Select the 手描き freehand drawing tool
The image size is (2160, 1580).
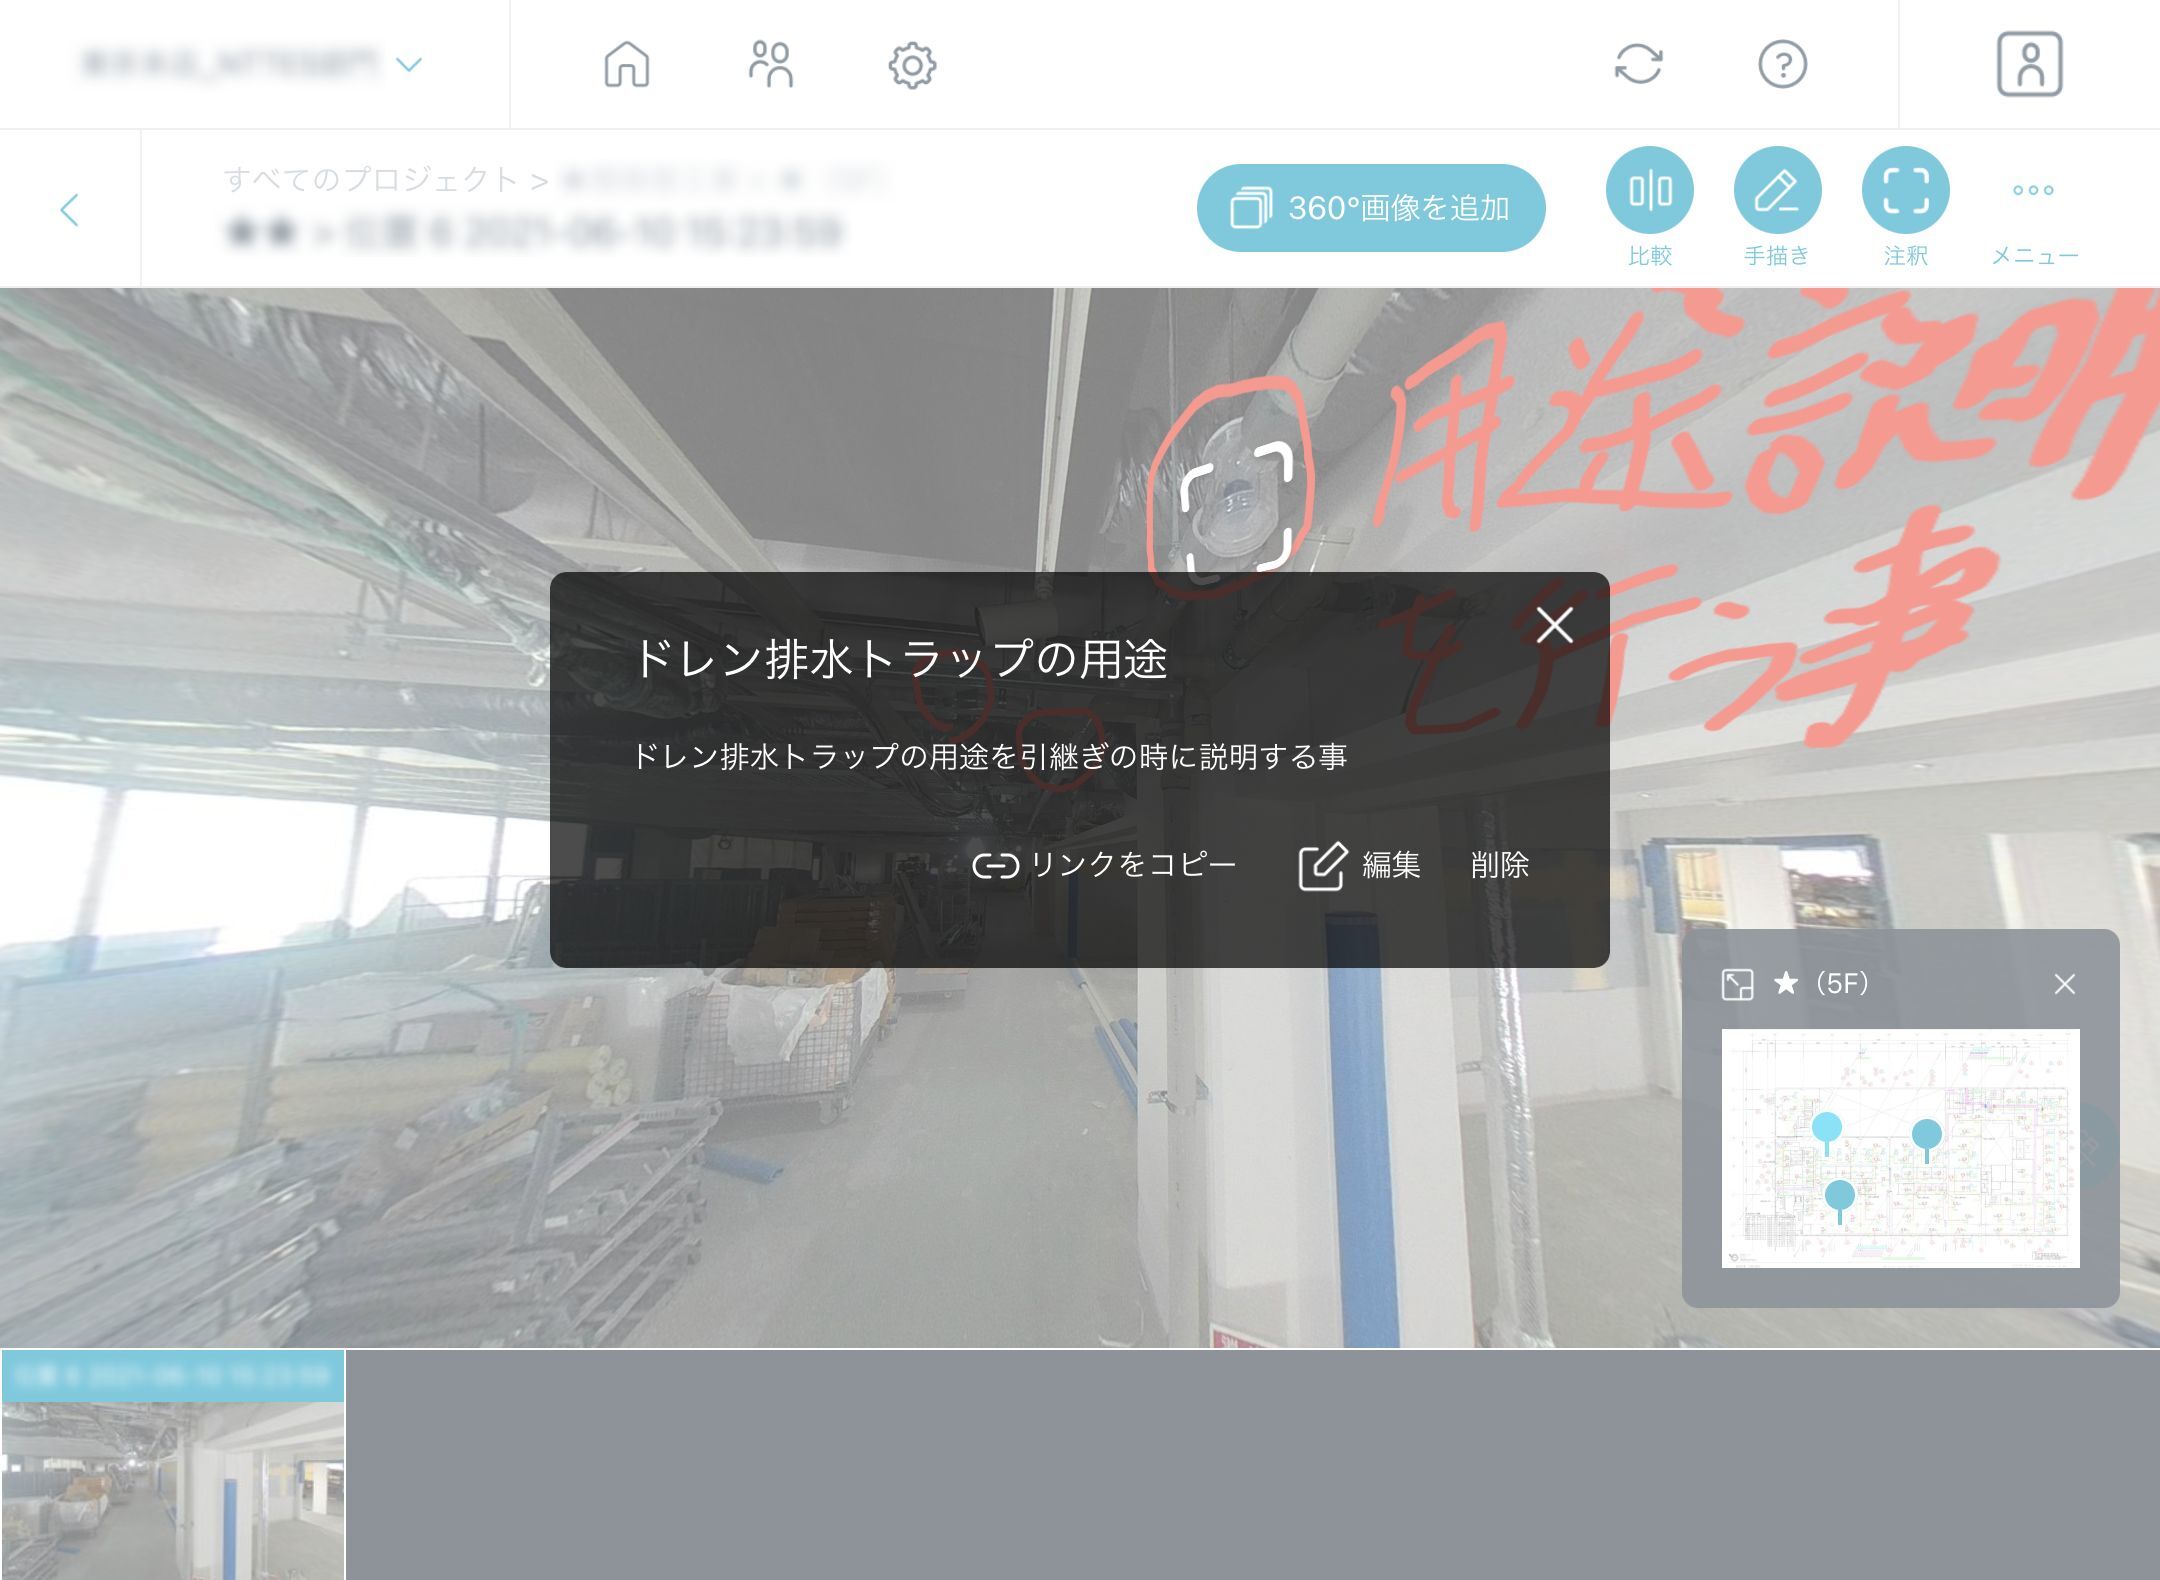[1777, 190]
